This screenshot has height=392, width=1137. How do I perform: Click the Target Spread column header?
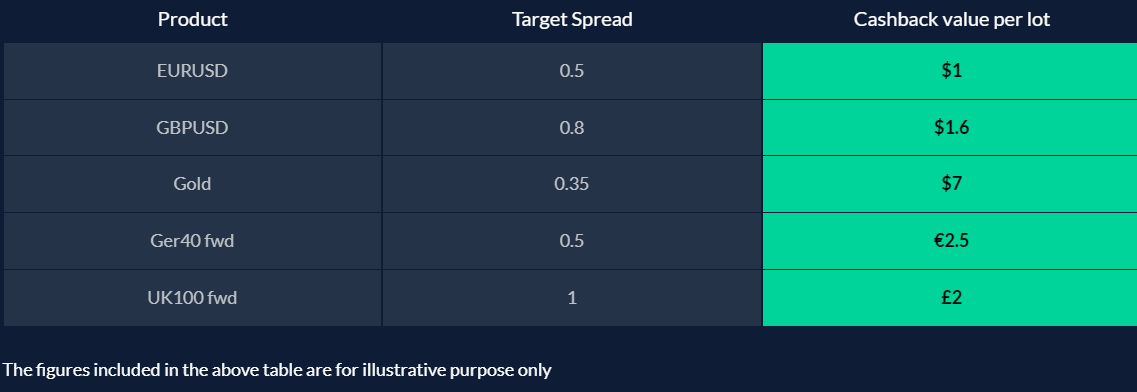coord(572,20)
